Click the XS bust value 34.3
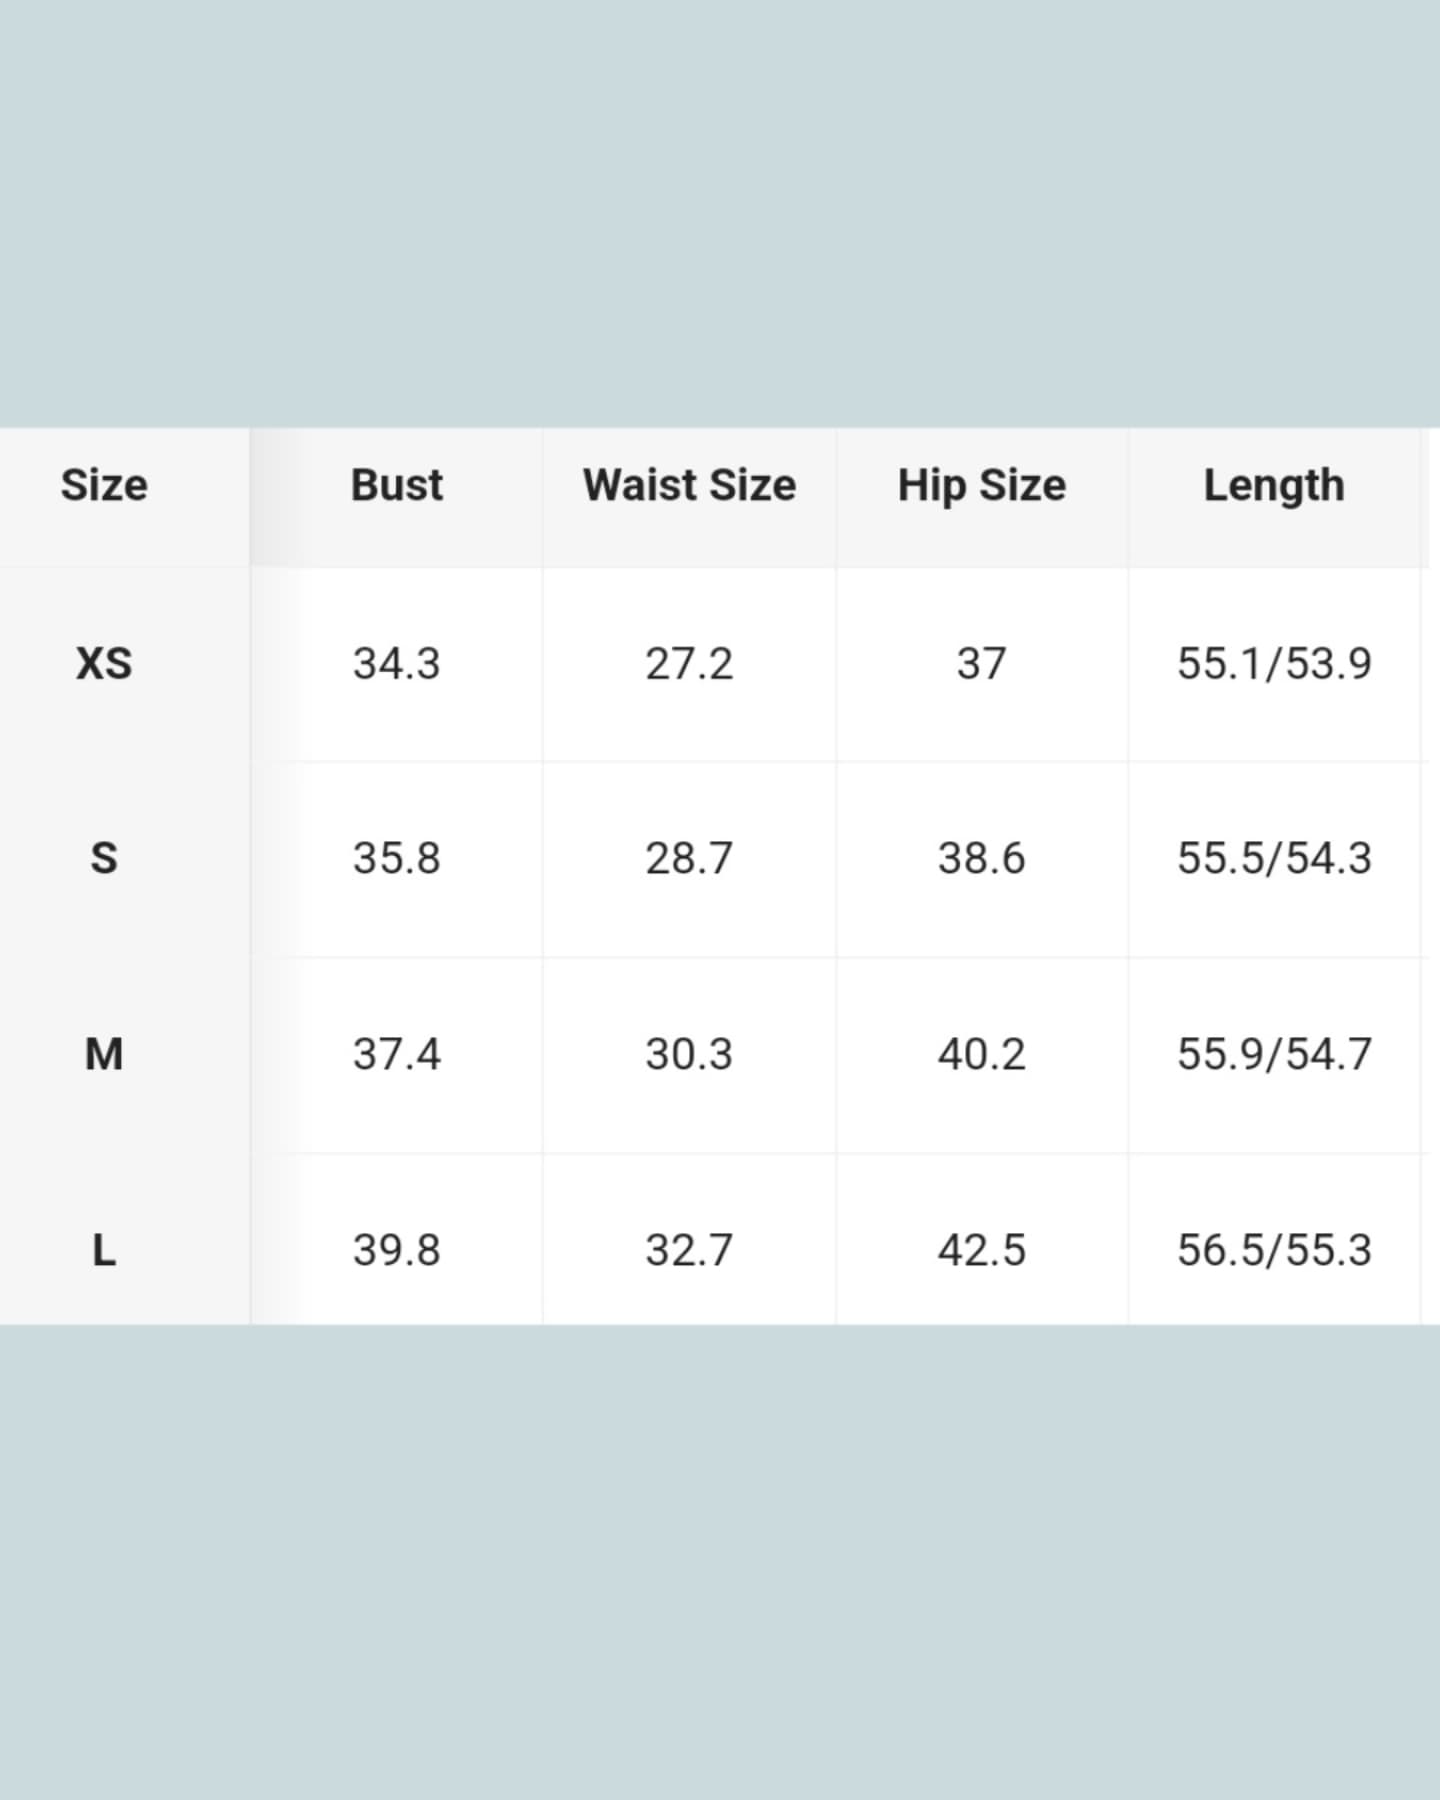This screenshot has width=1440, height=1800. click(396, 664)
